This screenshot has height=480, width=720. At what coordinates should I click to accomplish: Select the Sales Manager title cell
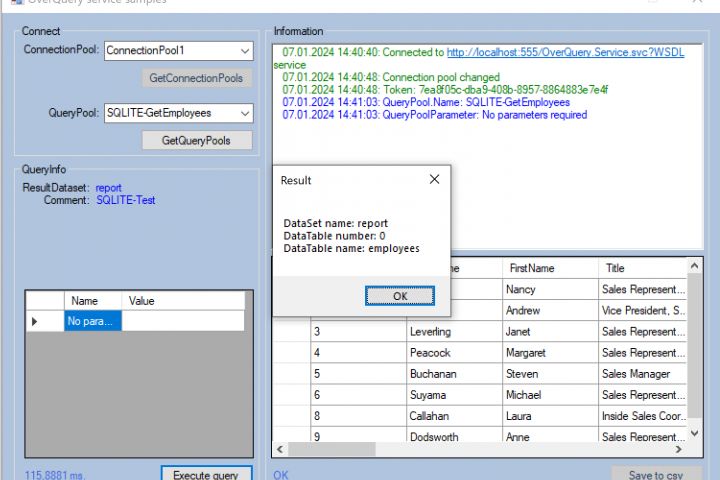coord(635,374)
